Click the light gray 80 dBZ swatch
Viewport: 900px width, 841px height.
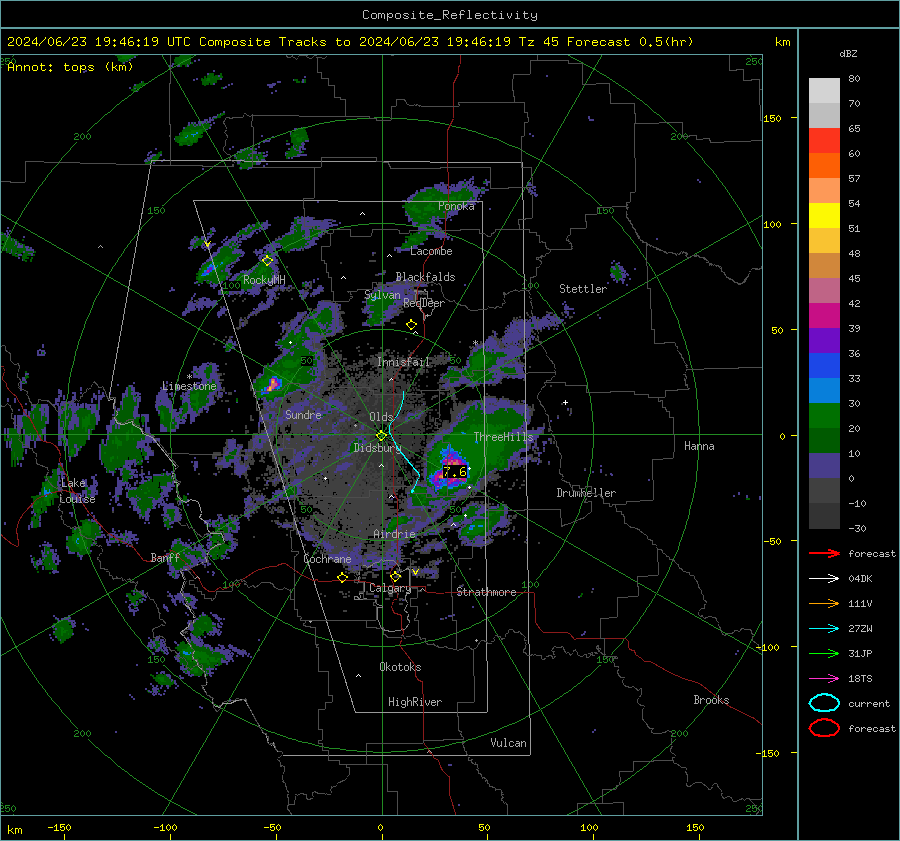coord(824,90)
